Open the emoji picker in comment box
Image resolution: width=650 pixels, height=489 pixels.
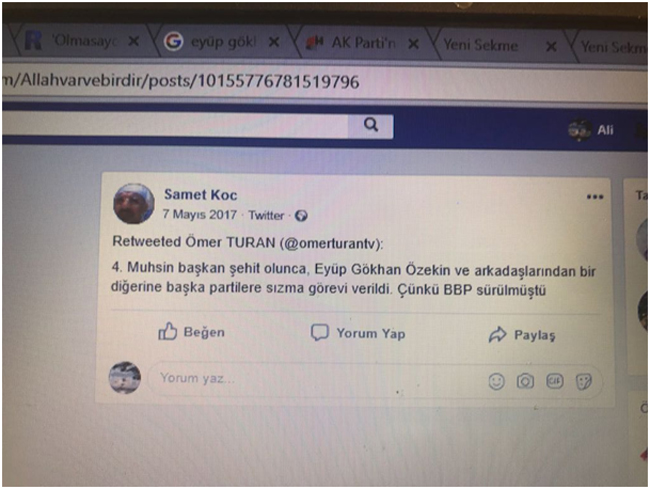(x=496, y=381)
